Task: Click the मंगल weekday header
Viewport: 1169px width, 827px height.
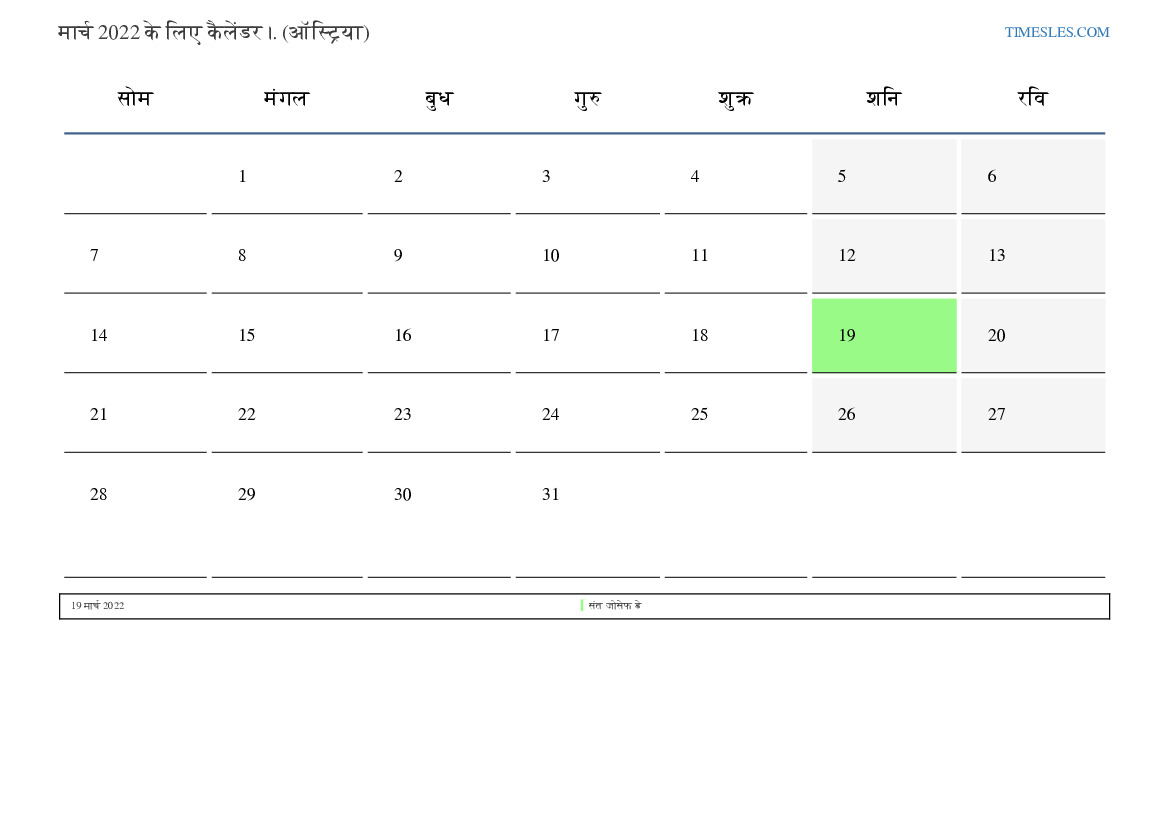Action: tap(286, 99)
